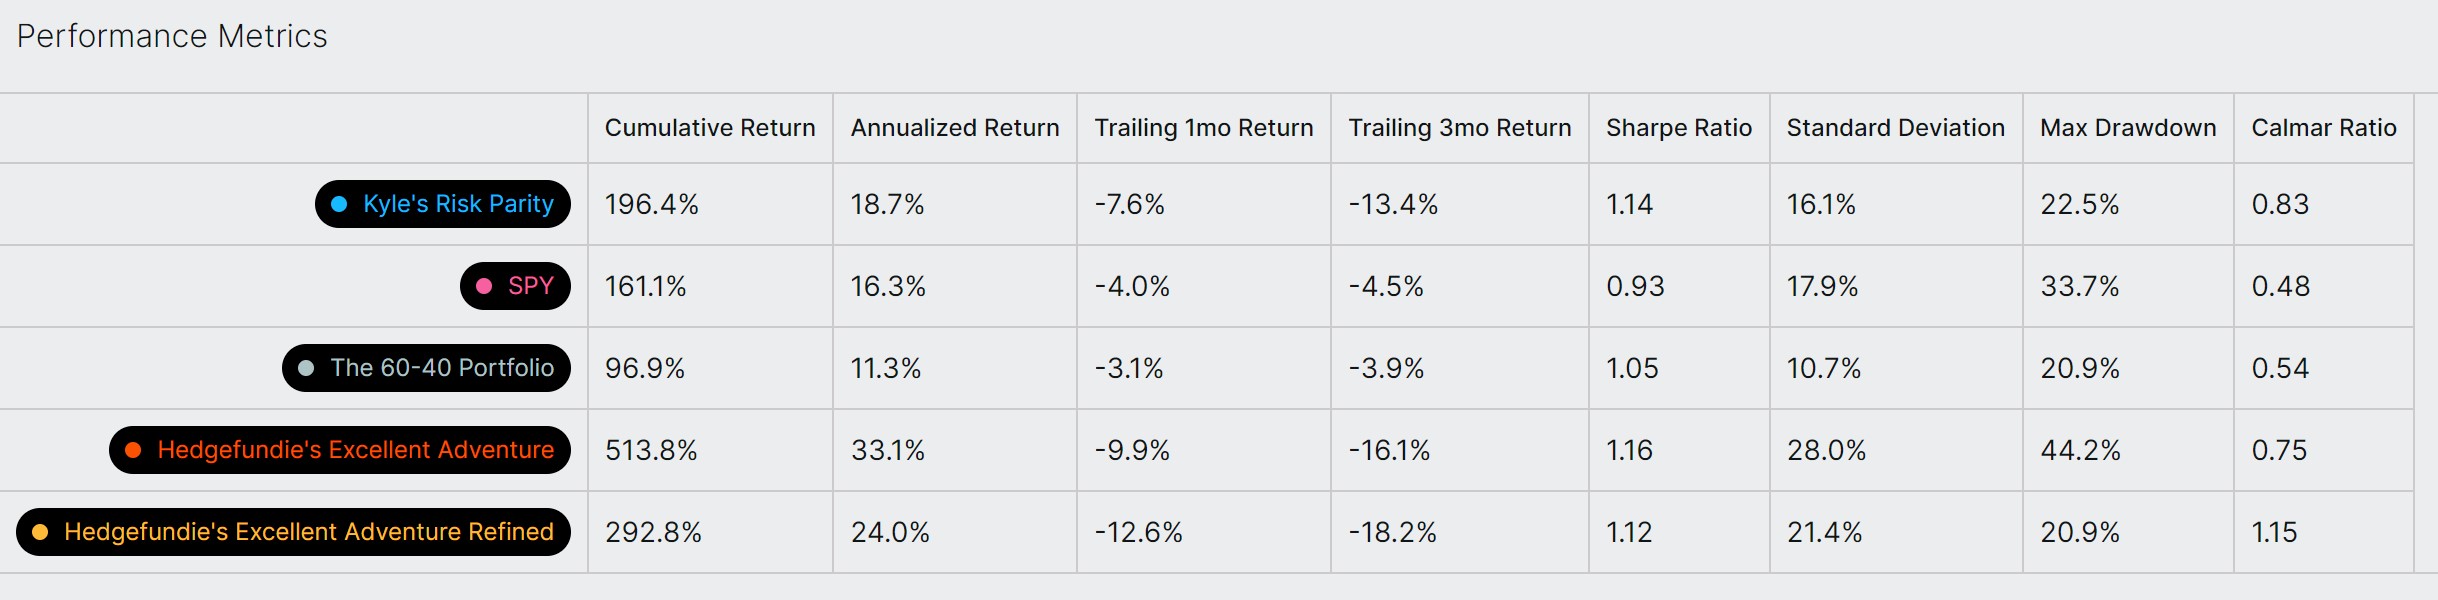The width and height of the screenshot is (2438, 600).
Task: Select the 1.15 Calmar Ratio cell
Action: (x=2324, y=532)
